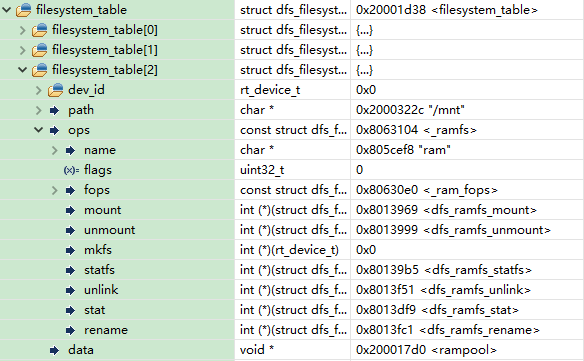The width and height of the screenshot is (584, 361).
Task: Expand the dev_id member
Action: coord(39,90)
